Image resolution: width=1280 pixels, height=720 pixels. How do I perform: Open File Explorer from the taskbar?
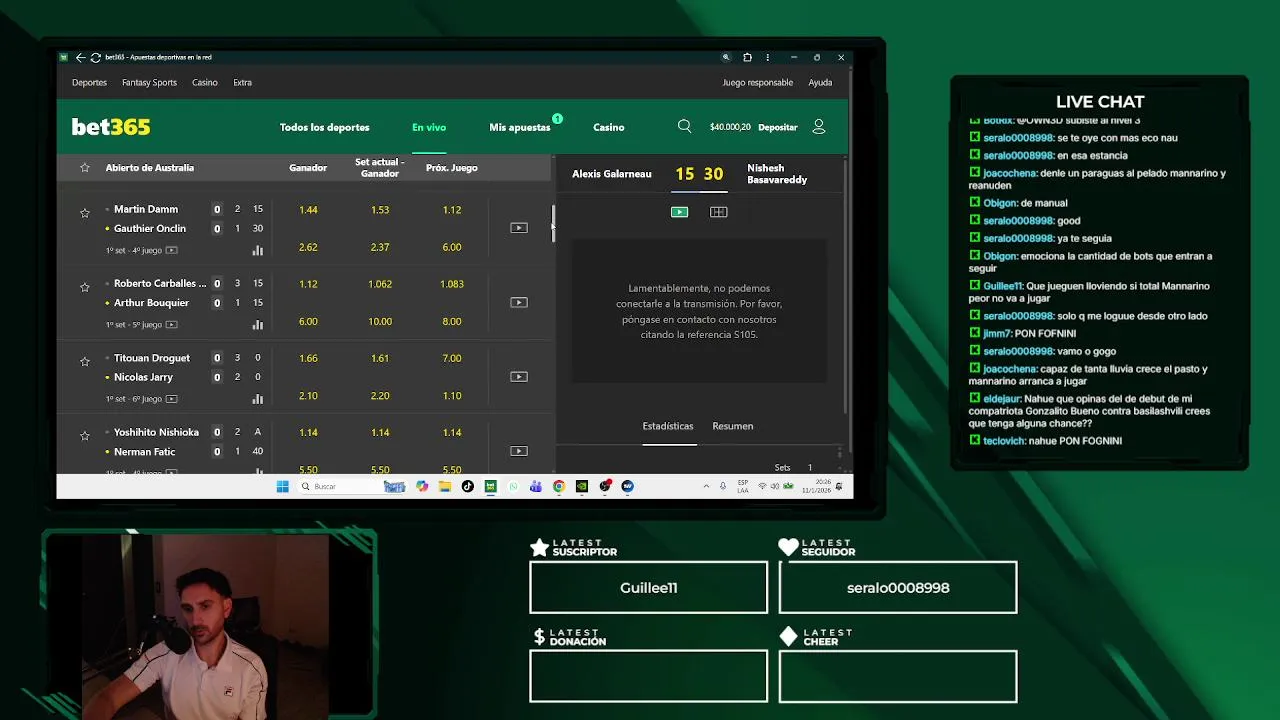pos(445,487)
